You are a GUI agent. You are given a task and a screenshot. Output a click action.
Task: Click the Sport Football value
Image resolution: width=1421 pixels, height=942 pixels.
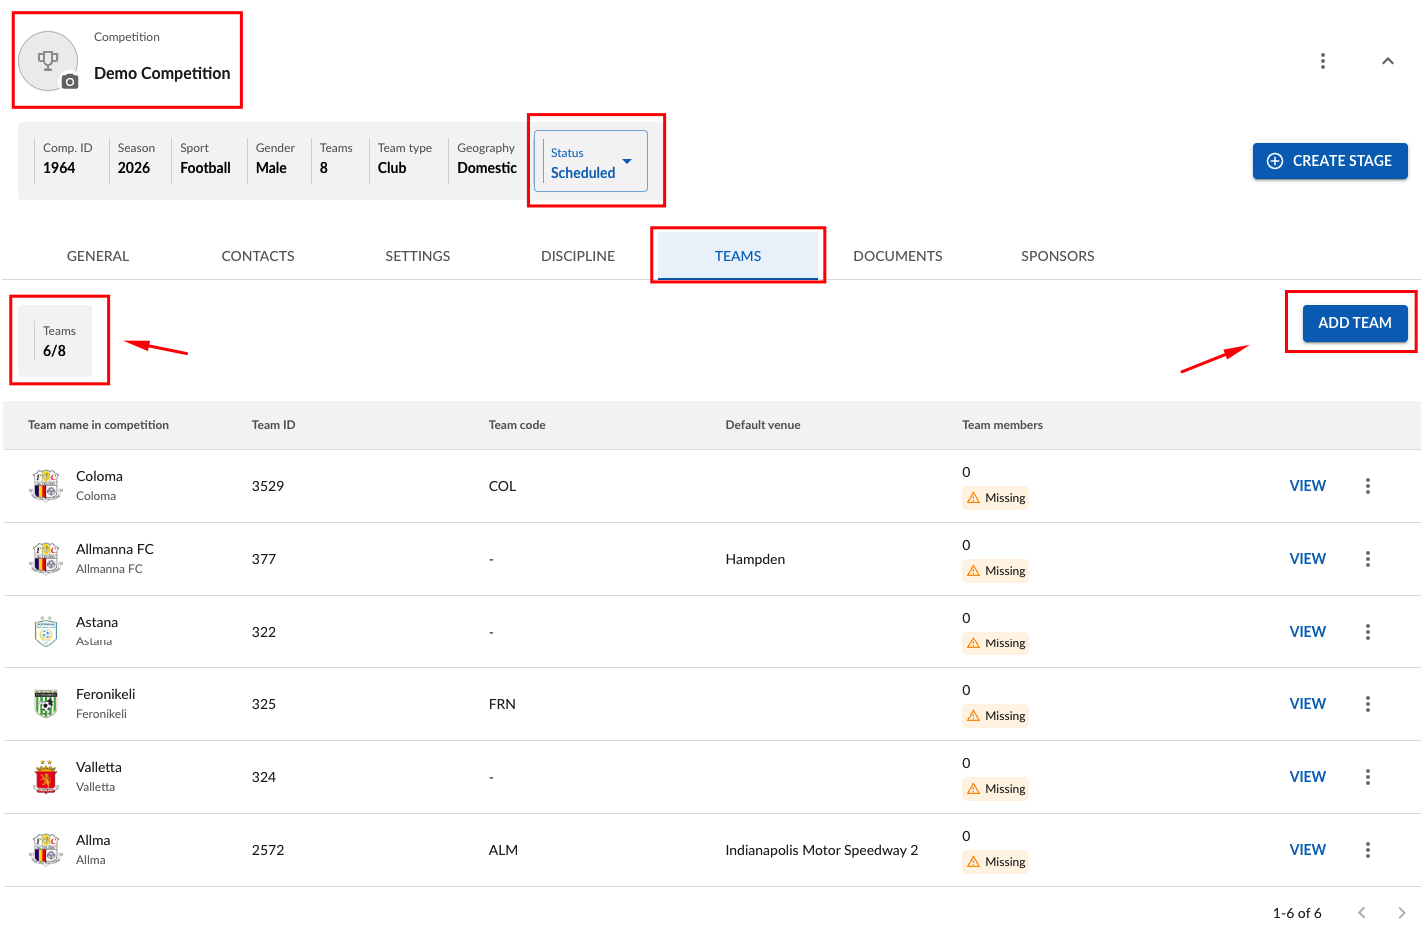[205, 168]
